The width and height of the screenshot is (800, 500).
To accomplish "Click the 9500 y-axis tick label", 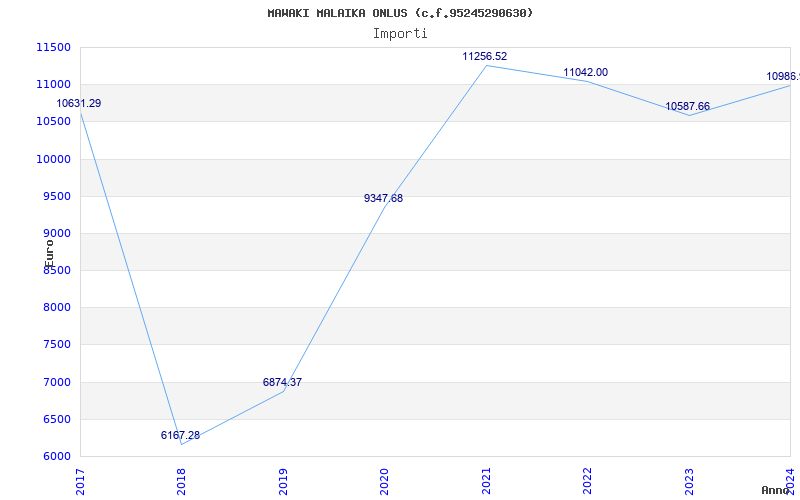I will 57,196.
